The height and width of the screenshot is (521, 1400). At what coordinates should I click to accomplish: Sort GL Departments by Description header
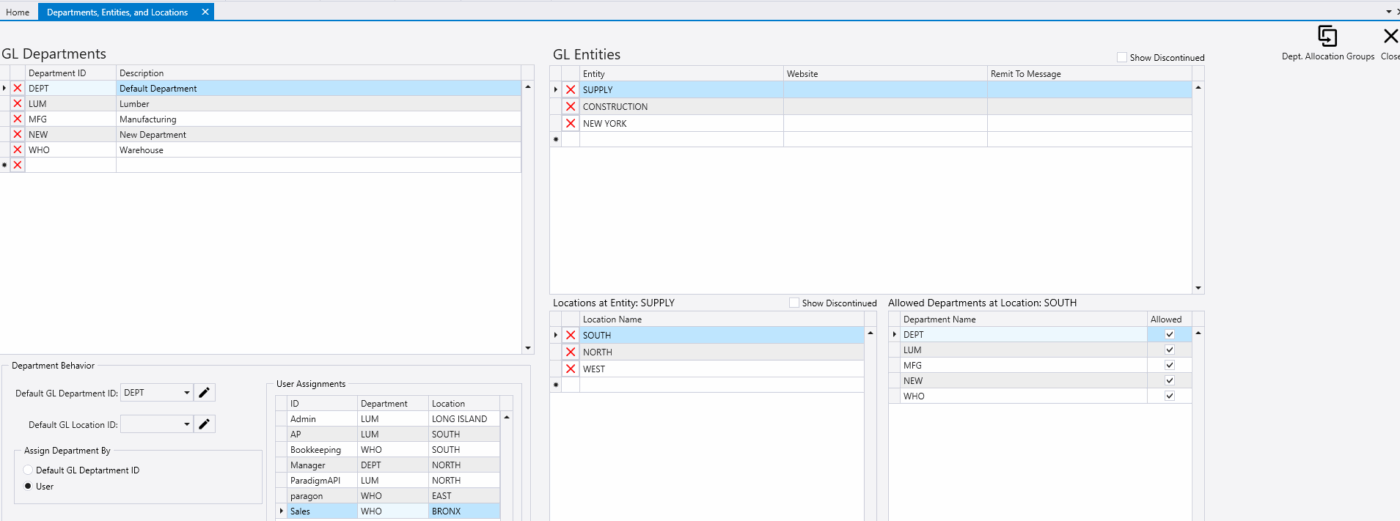[x=318, y=73]
